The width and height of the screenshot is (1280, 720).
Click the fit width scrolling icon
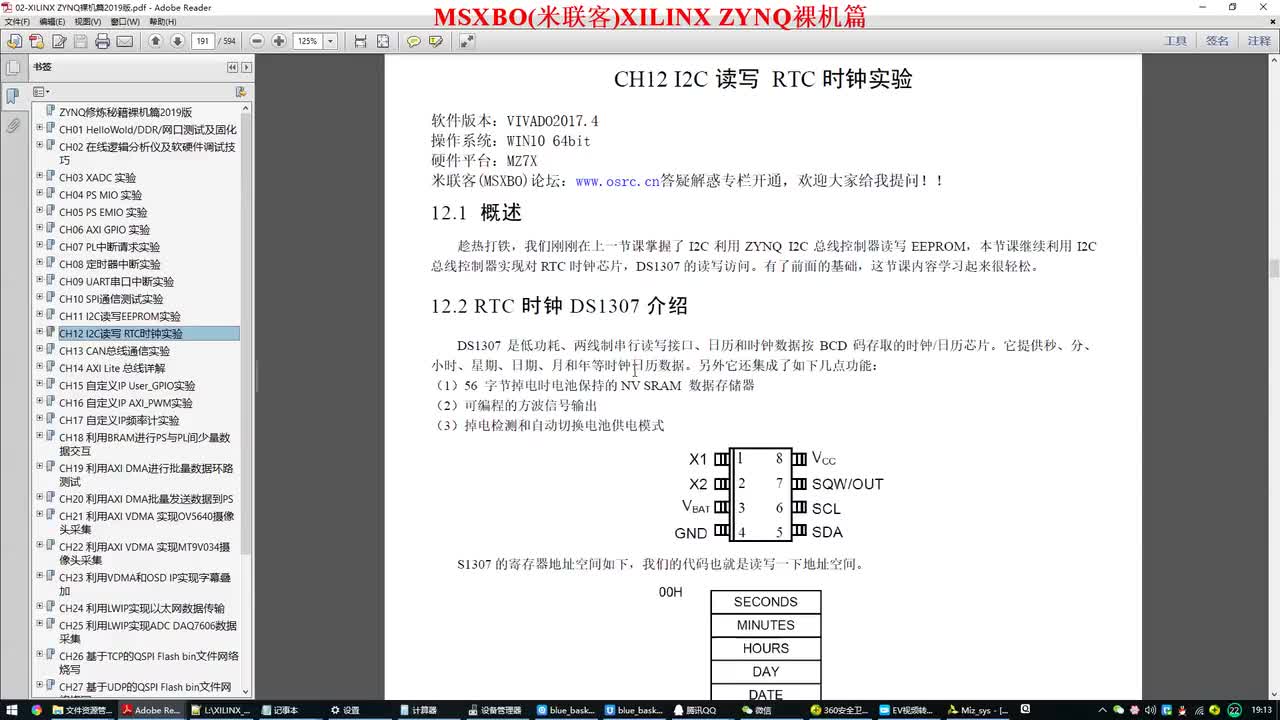point(361,41)
